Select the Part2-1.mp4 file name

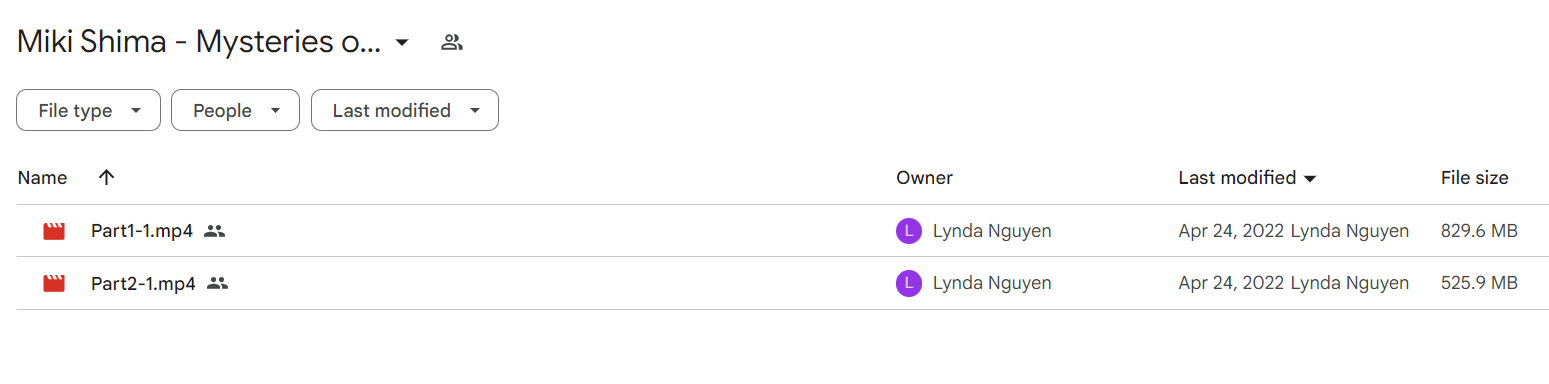click(143, 283)
